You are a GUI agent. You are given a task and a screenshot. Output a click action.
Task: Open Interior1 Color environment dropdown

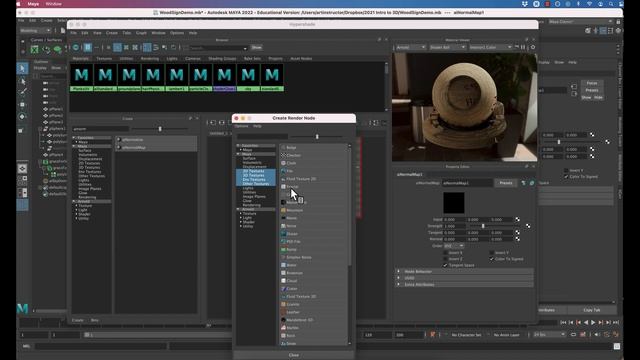click(x=490, y=47)
